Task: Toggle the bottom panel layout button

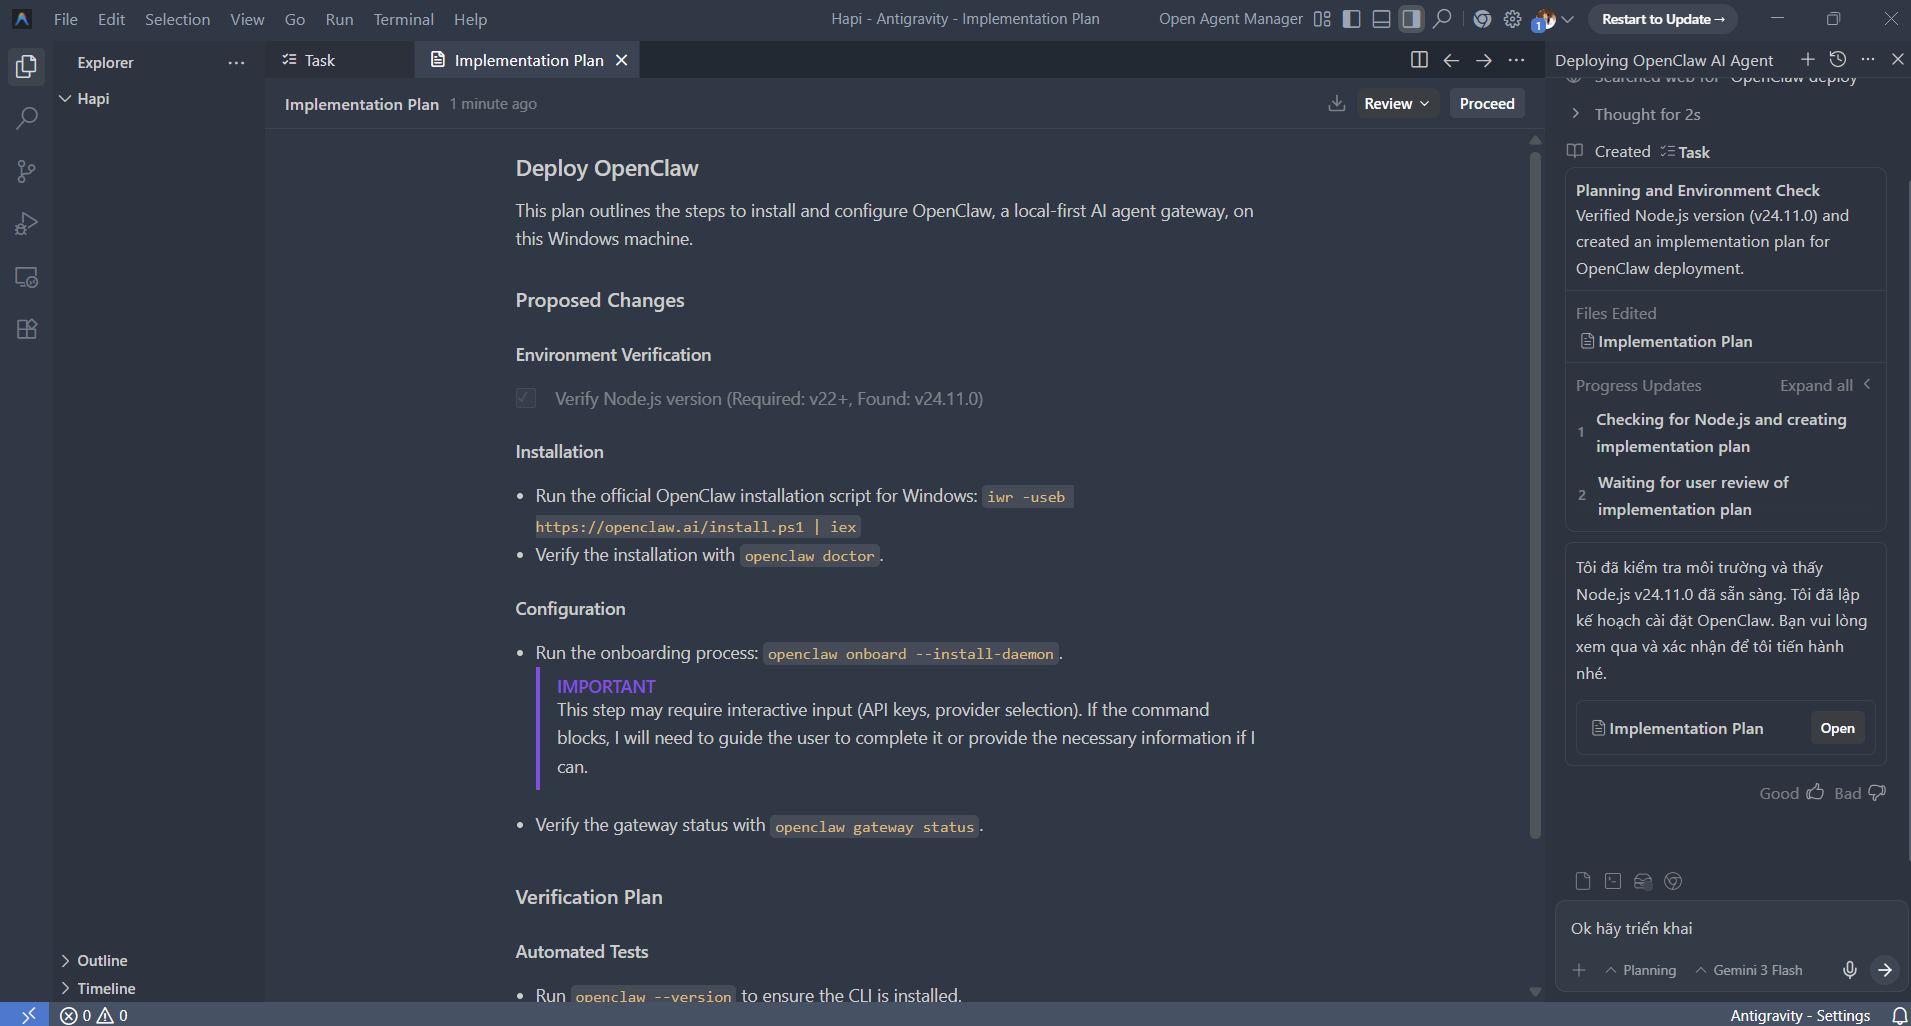Action: click(1381, 19)
